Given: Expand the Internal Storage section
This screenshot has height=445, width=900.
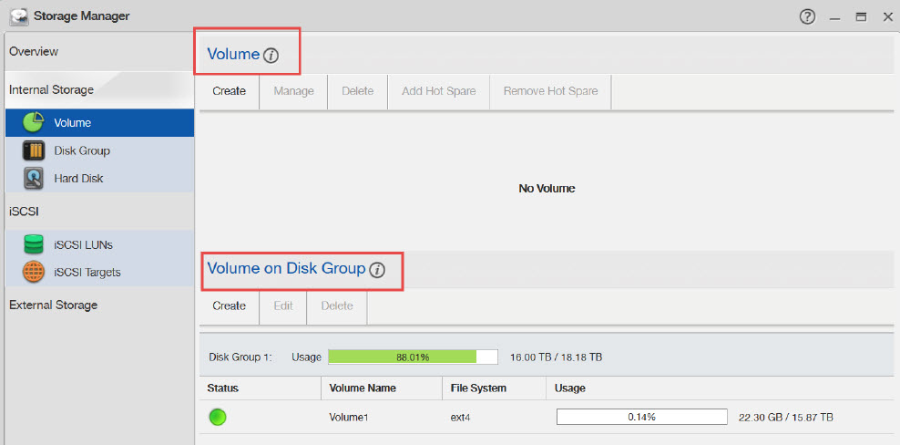Looking at the screenshot, I should (x=51, y=90).
